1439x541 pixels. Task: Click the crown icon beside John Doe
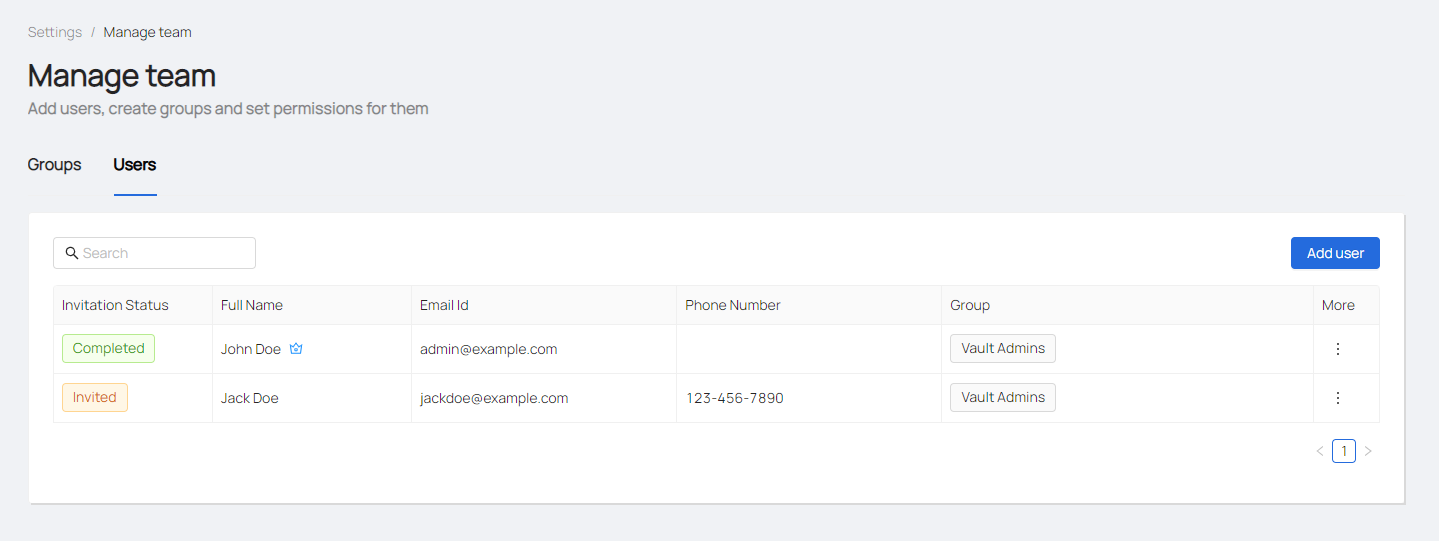[296, 349]
